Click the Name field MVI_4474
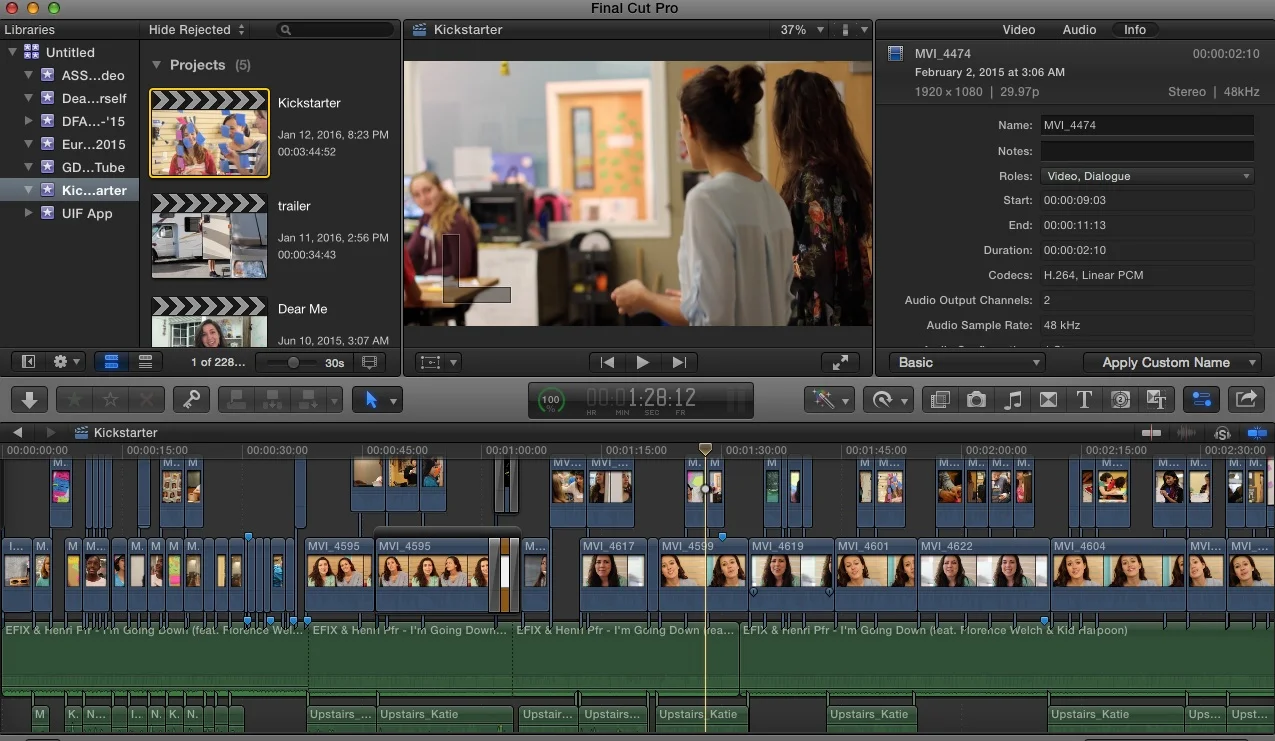The width and height of the screenshot is (1275, 741). pos(1147,126)
